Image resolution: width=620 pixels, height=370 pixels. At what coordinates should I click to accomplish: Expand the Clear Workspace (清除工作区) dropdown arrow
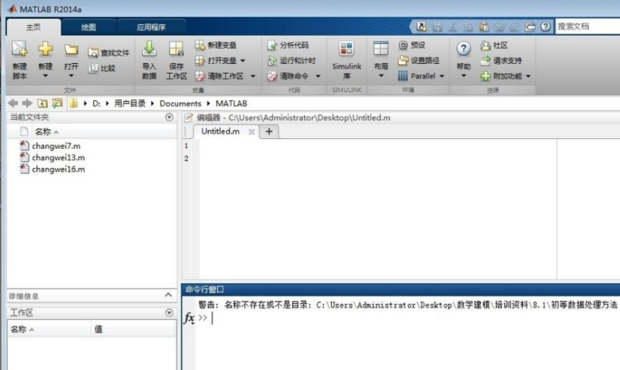[x=253, y=76]
